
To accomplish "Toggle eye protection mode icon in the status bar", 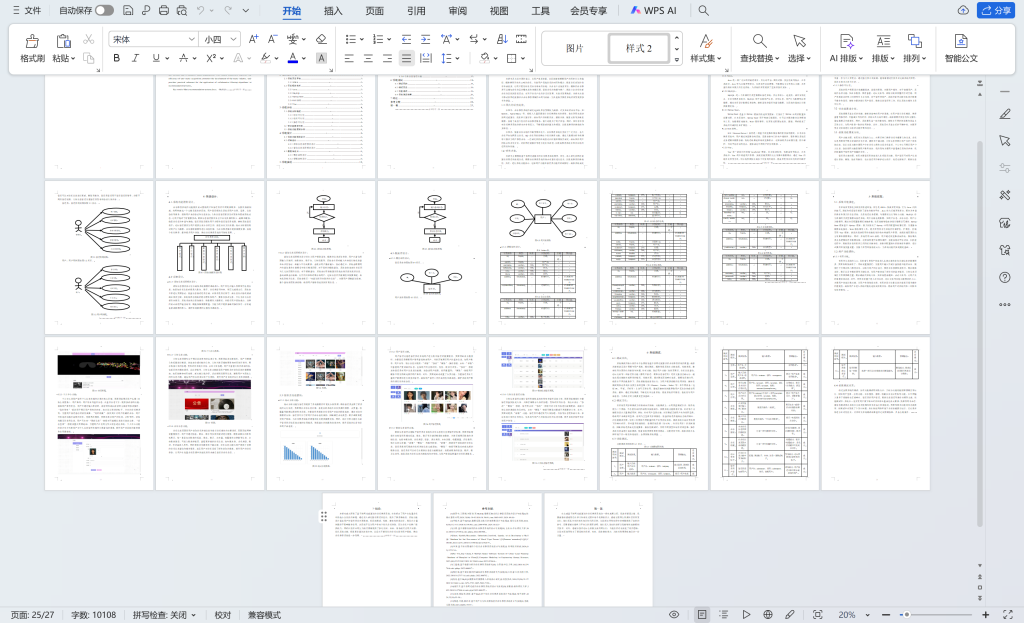I will click(674, 615).
